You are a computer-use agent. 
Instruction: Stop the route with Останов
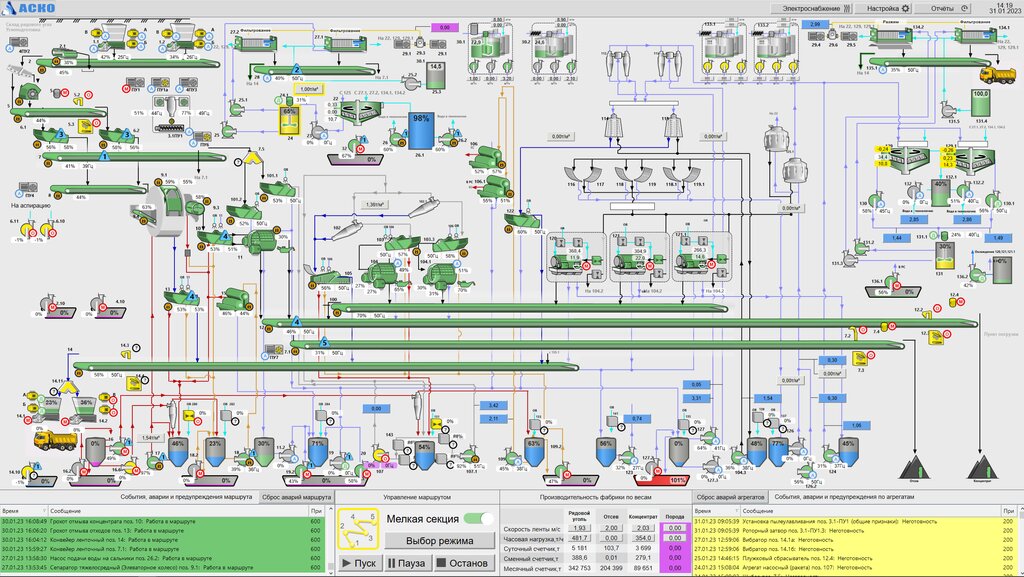click(x=462, y=563)
